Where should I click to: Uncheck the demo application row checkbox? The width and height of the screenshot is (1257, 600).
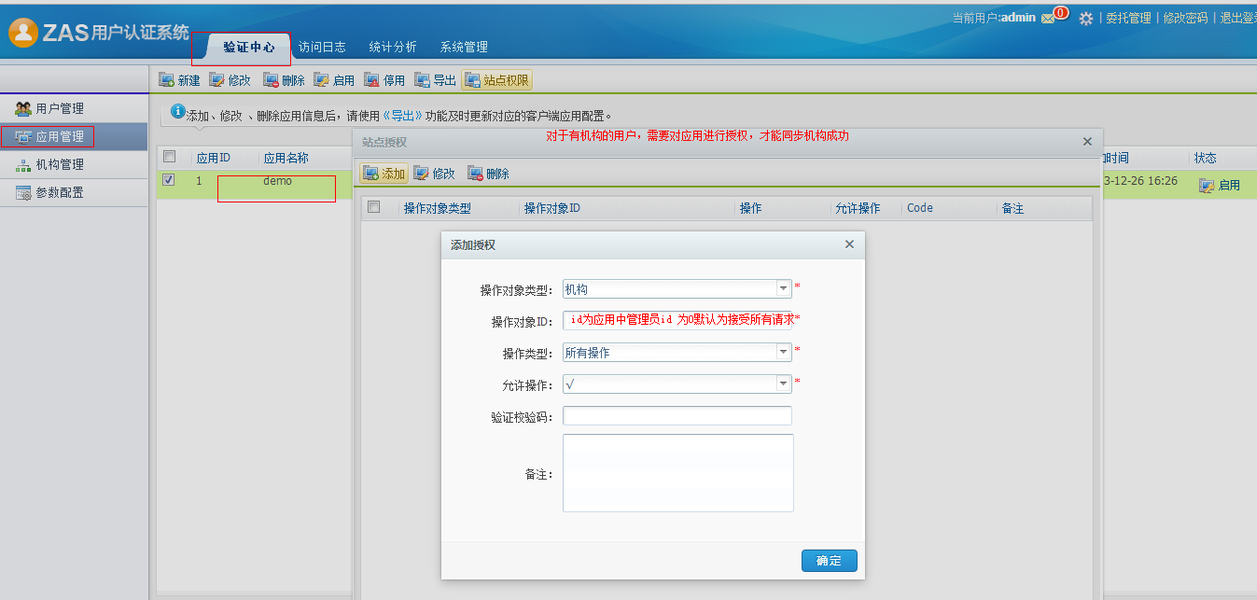pyautogui.click(x=169, y=181)
